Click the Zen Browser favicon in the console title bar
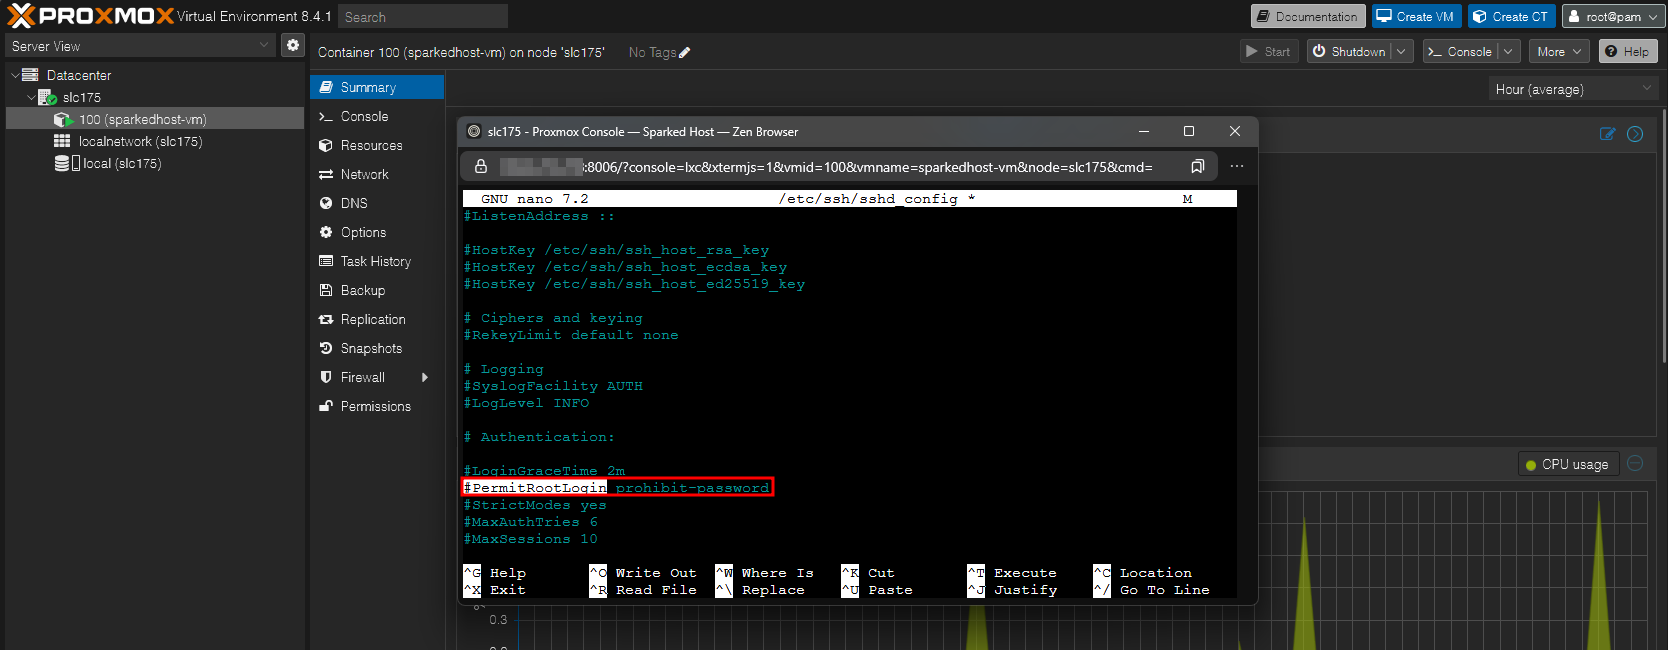1668x650 pixels. pyautogui.click(x=474, y=131)
